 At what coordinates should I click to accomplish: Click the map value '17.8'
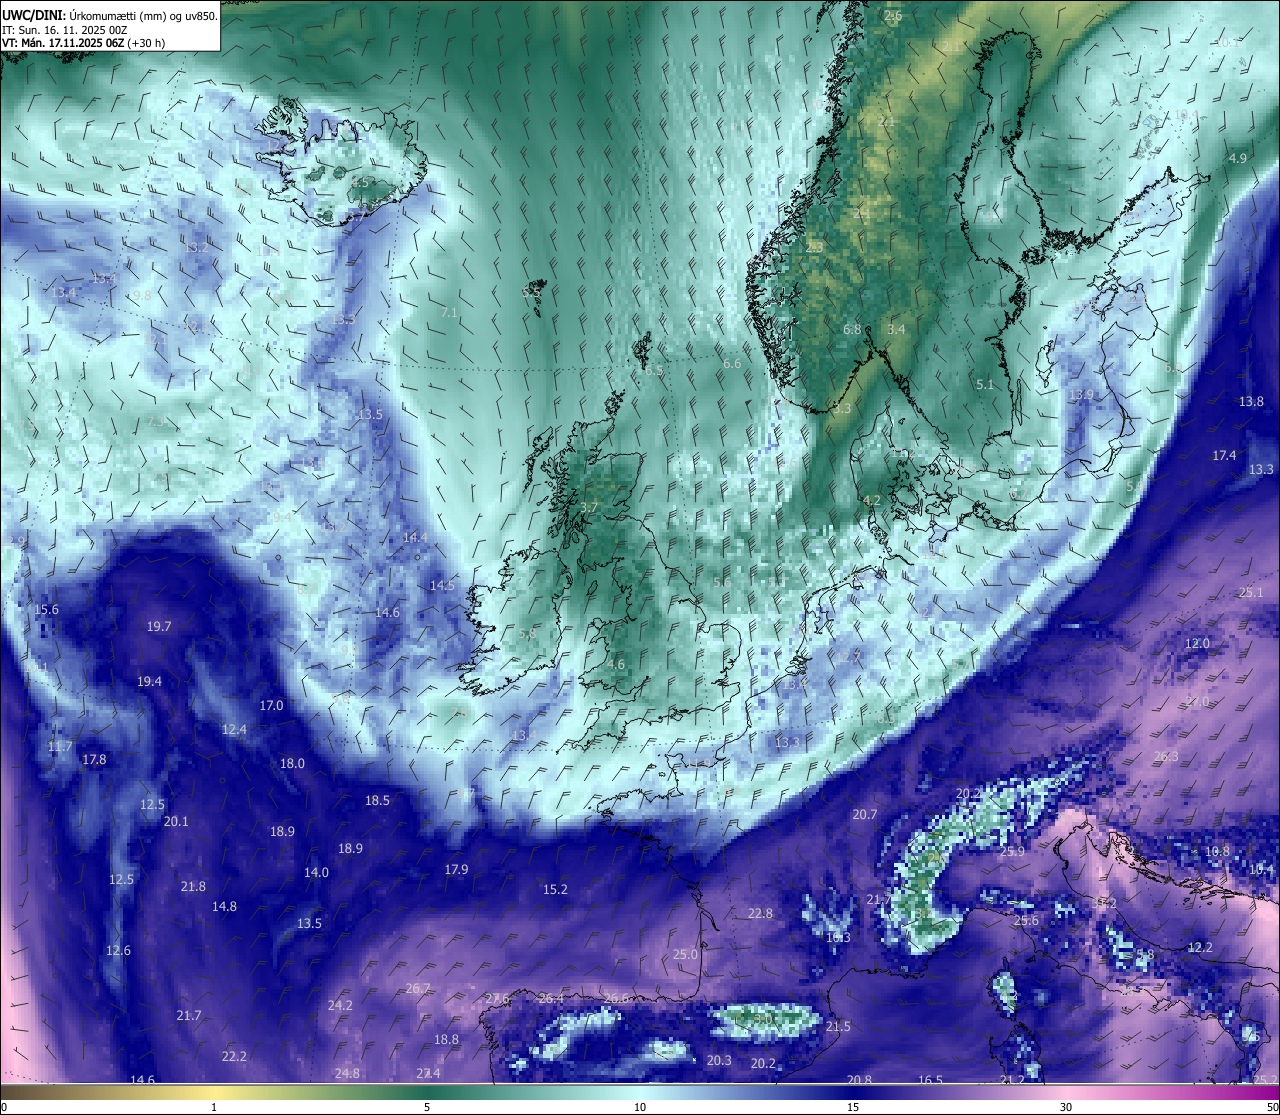[94, 760]
